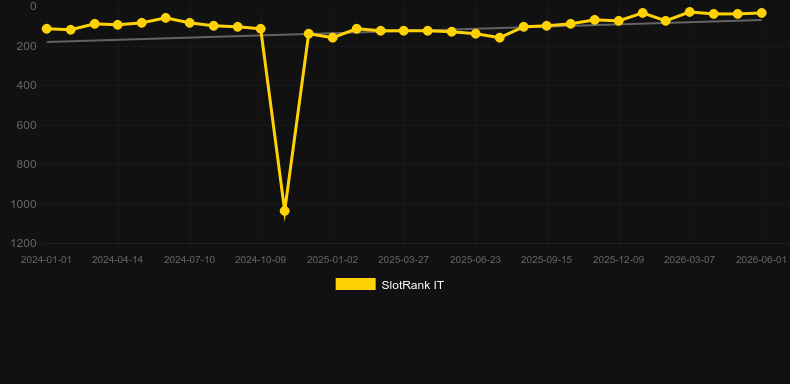Click the x-axis label 2025-12-09
This screenshot has height=384, width=790.
(618, 260)
